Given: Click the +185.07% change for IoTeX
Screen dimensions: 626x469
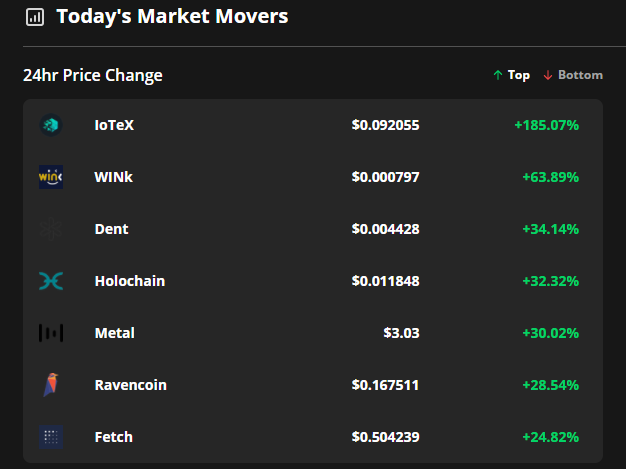Looking at the screenshot, I should [547, 125].
